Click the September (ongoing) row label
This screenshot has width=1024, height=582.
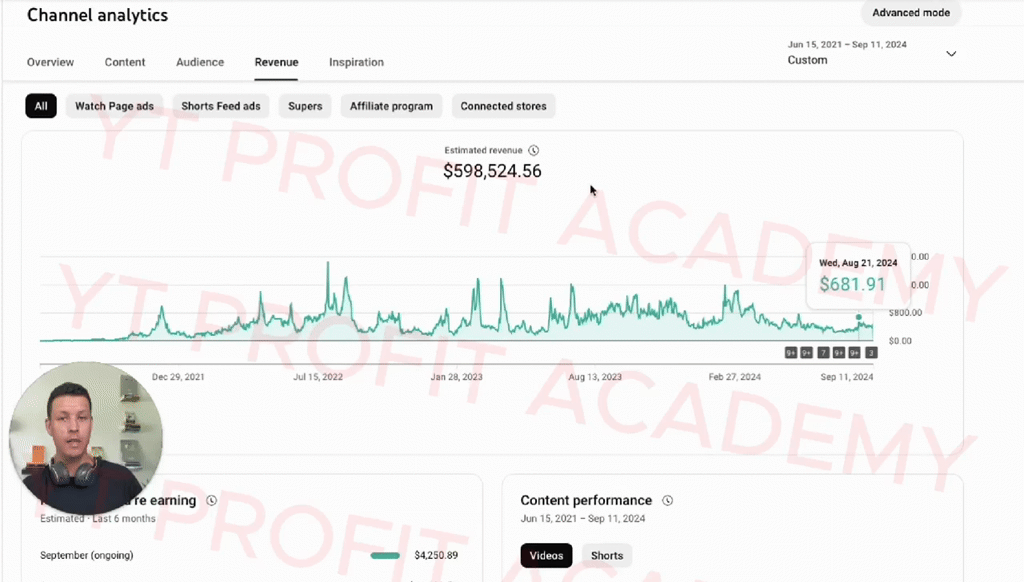point(87,555)
